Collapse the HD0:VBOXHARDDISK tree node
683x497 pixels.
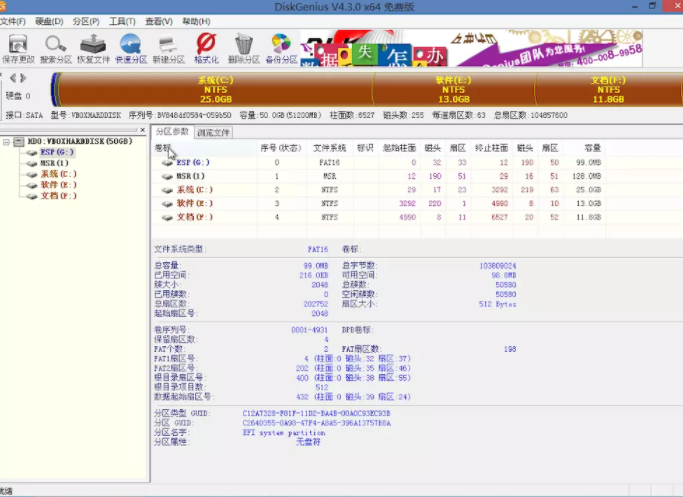pyautogui.click(x=6, y=142)
